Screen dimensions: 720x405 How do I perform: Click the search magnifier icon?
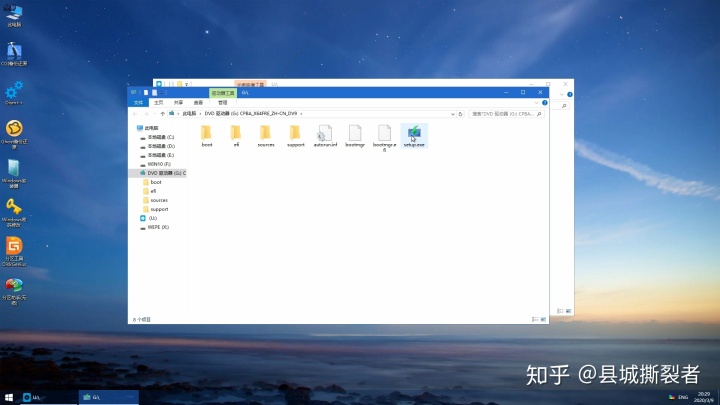pyautogui.click(x=539, y=114)
